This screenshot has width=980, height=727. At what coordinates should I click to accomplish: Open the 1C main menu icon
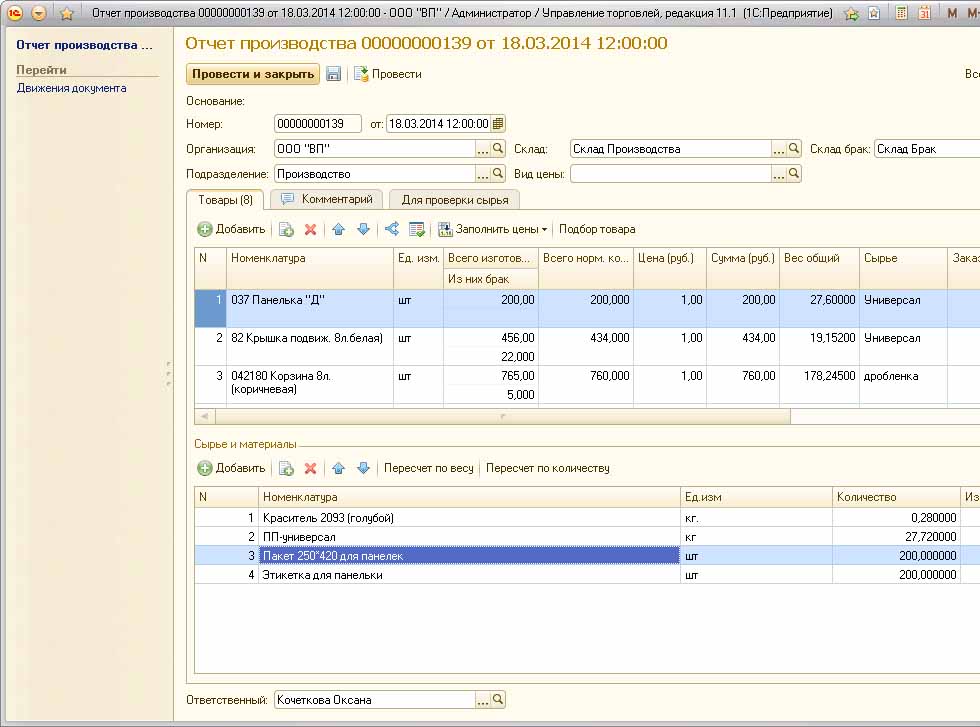15,13
